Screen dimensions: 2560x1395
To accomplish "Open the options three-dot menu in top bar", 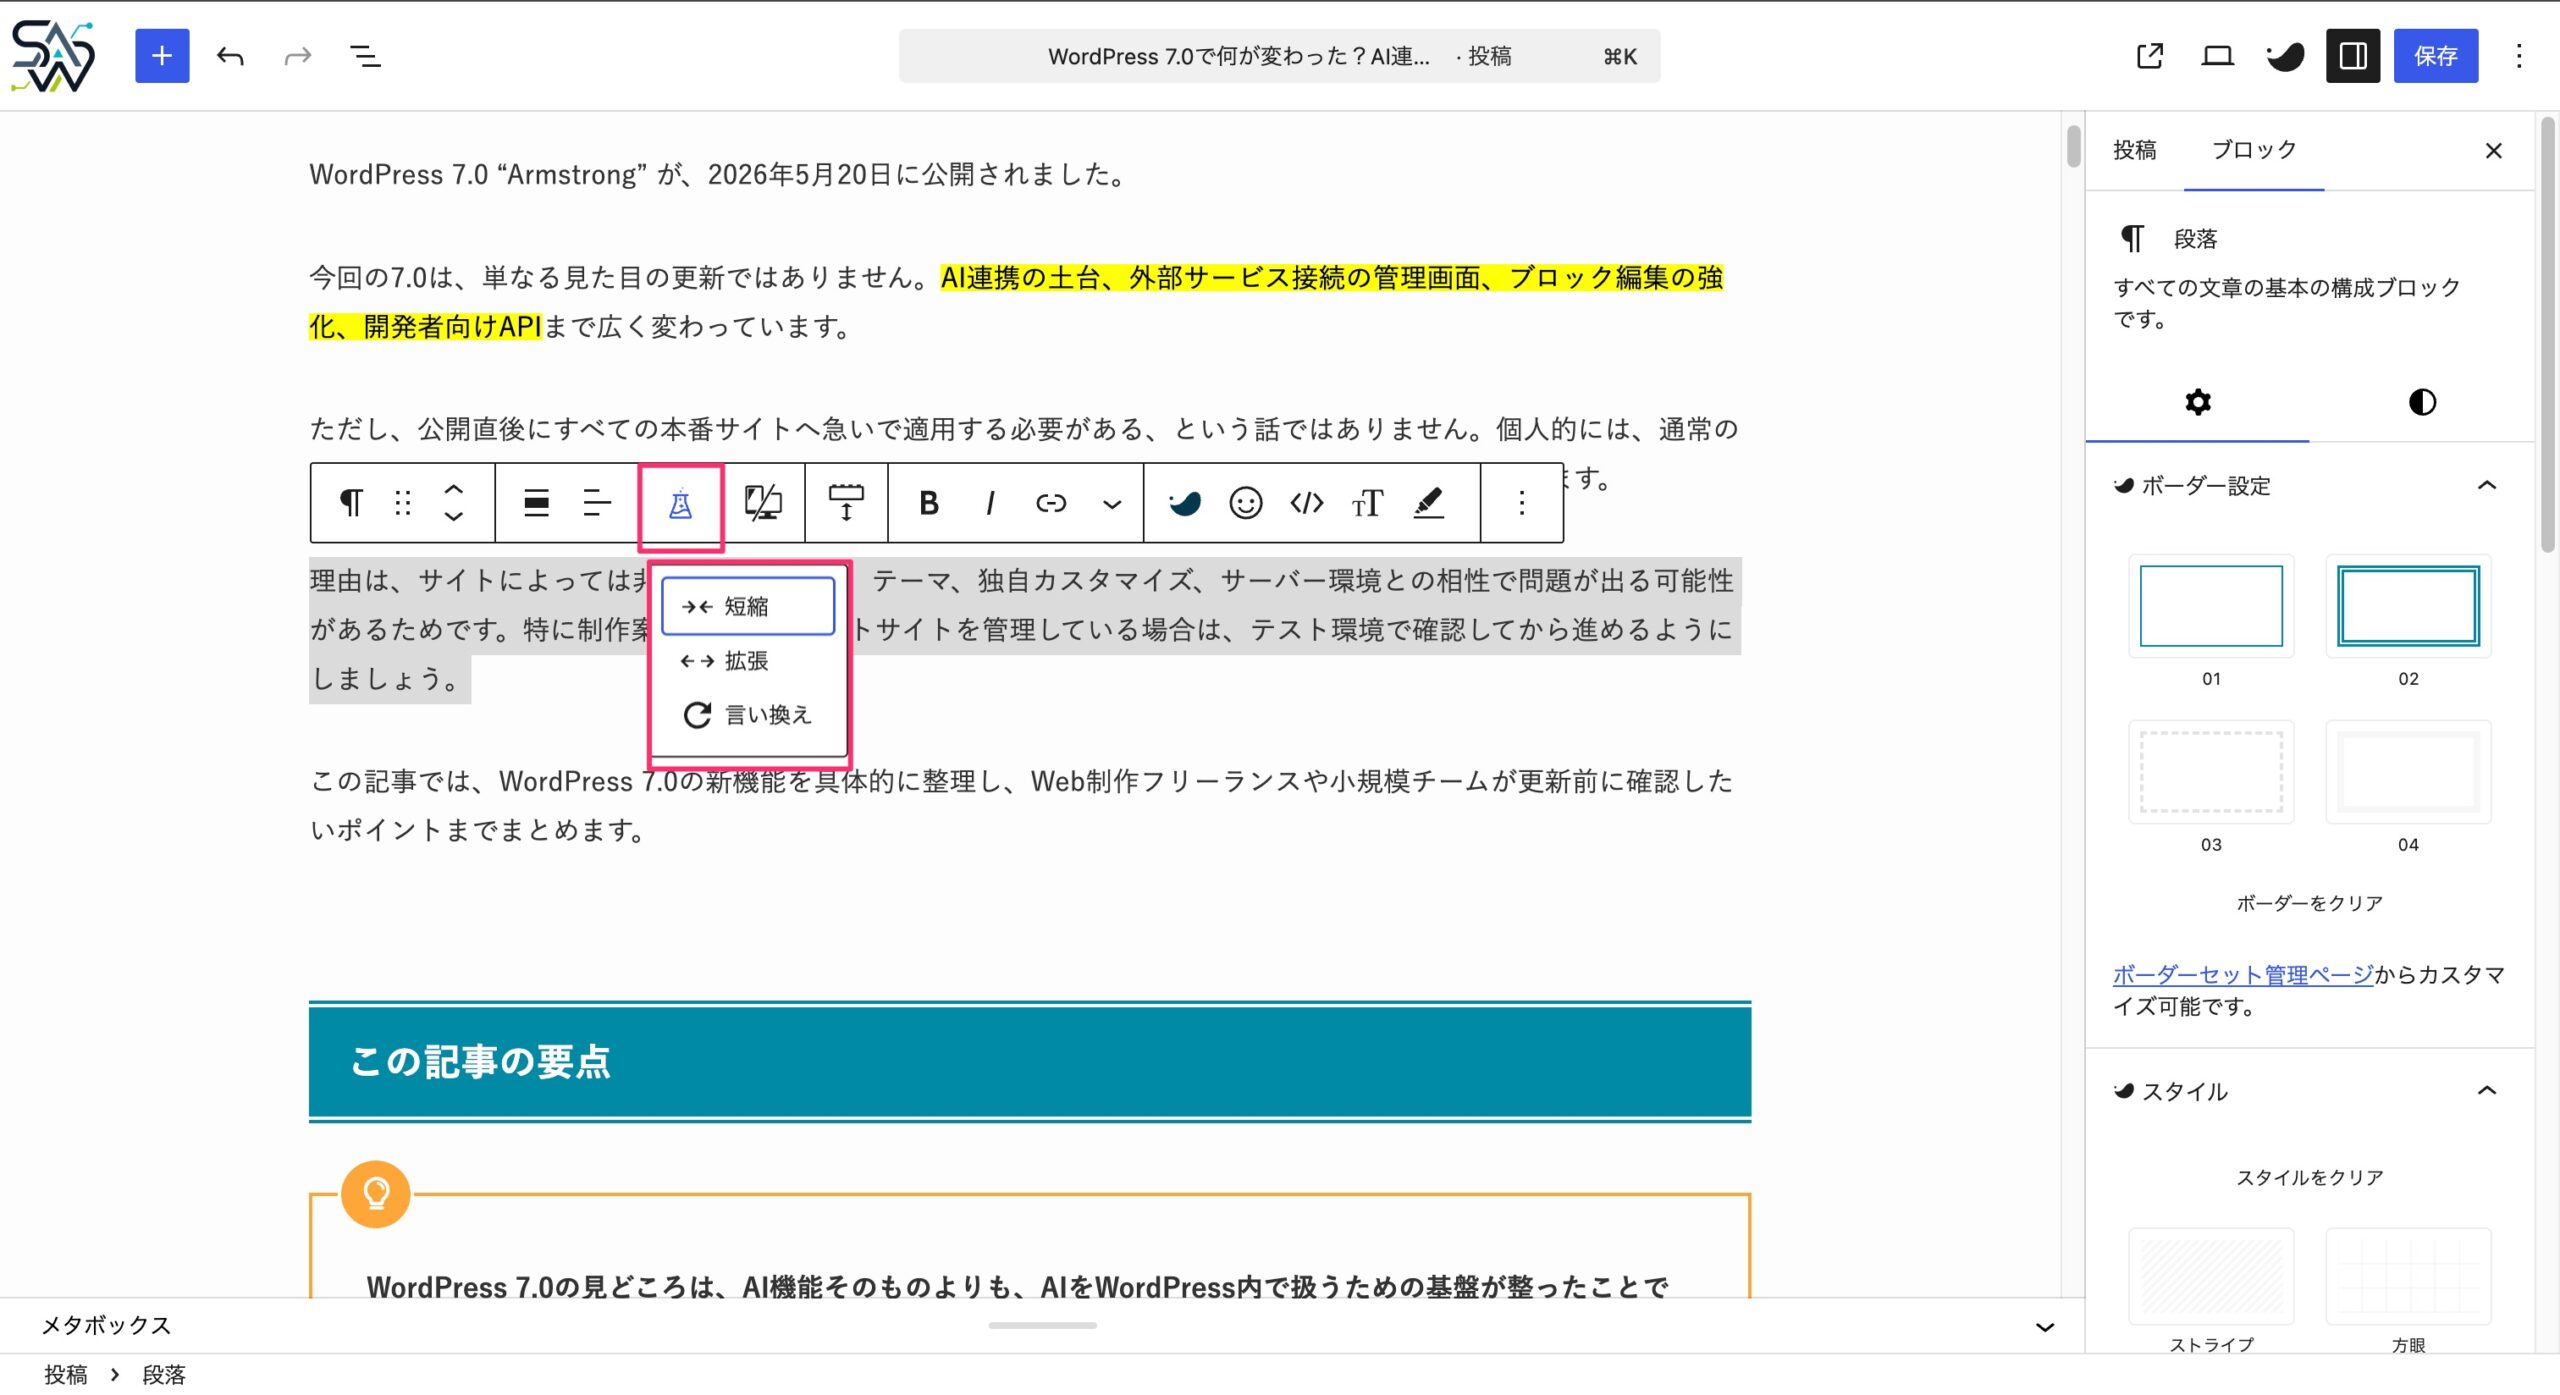I will [x=2519, y=56].
